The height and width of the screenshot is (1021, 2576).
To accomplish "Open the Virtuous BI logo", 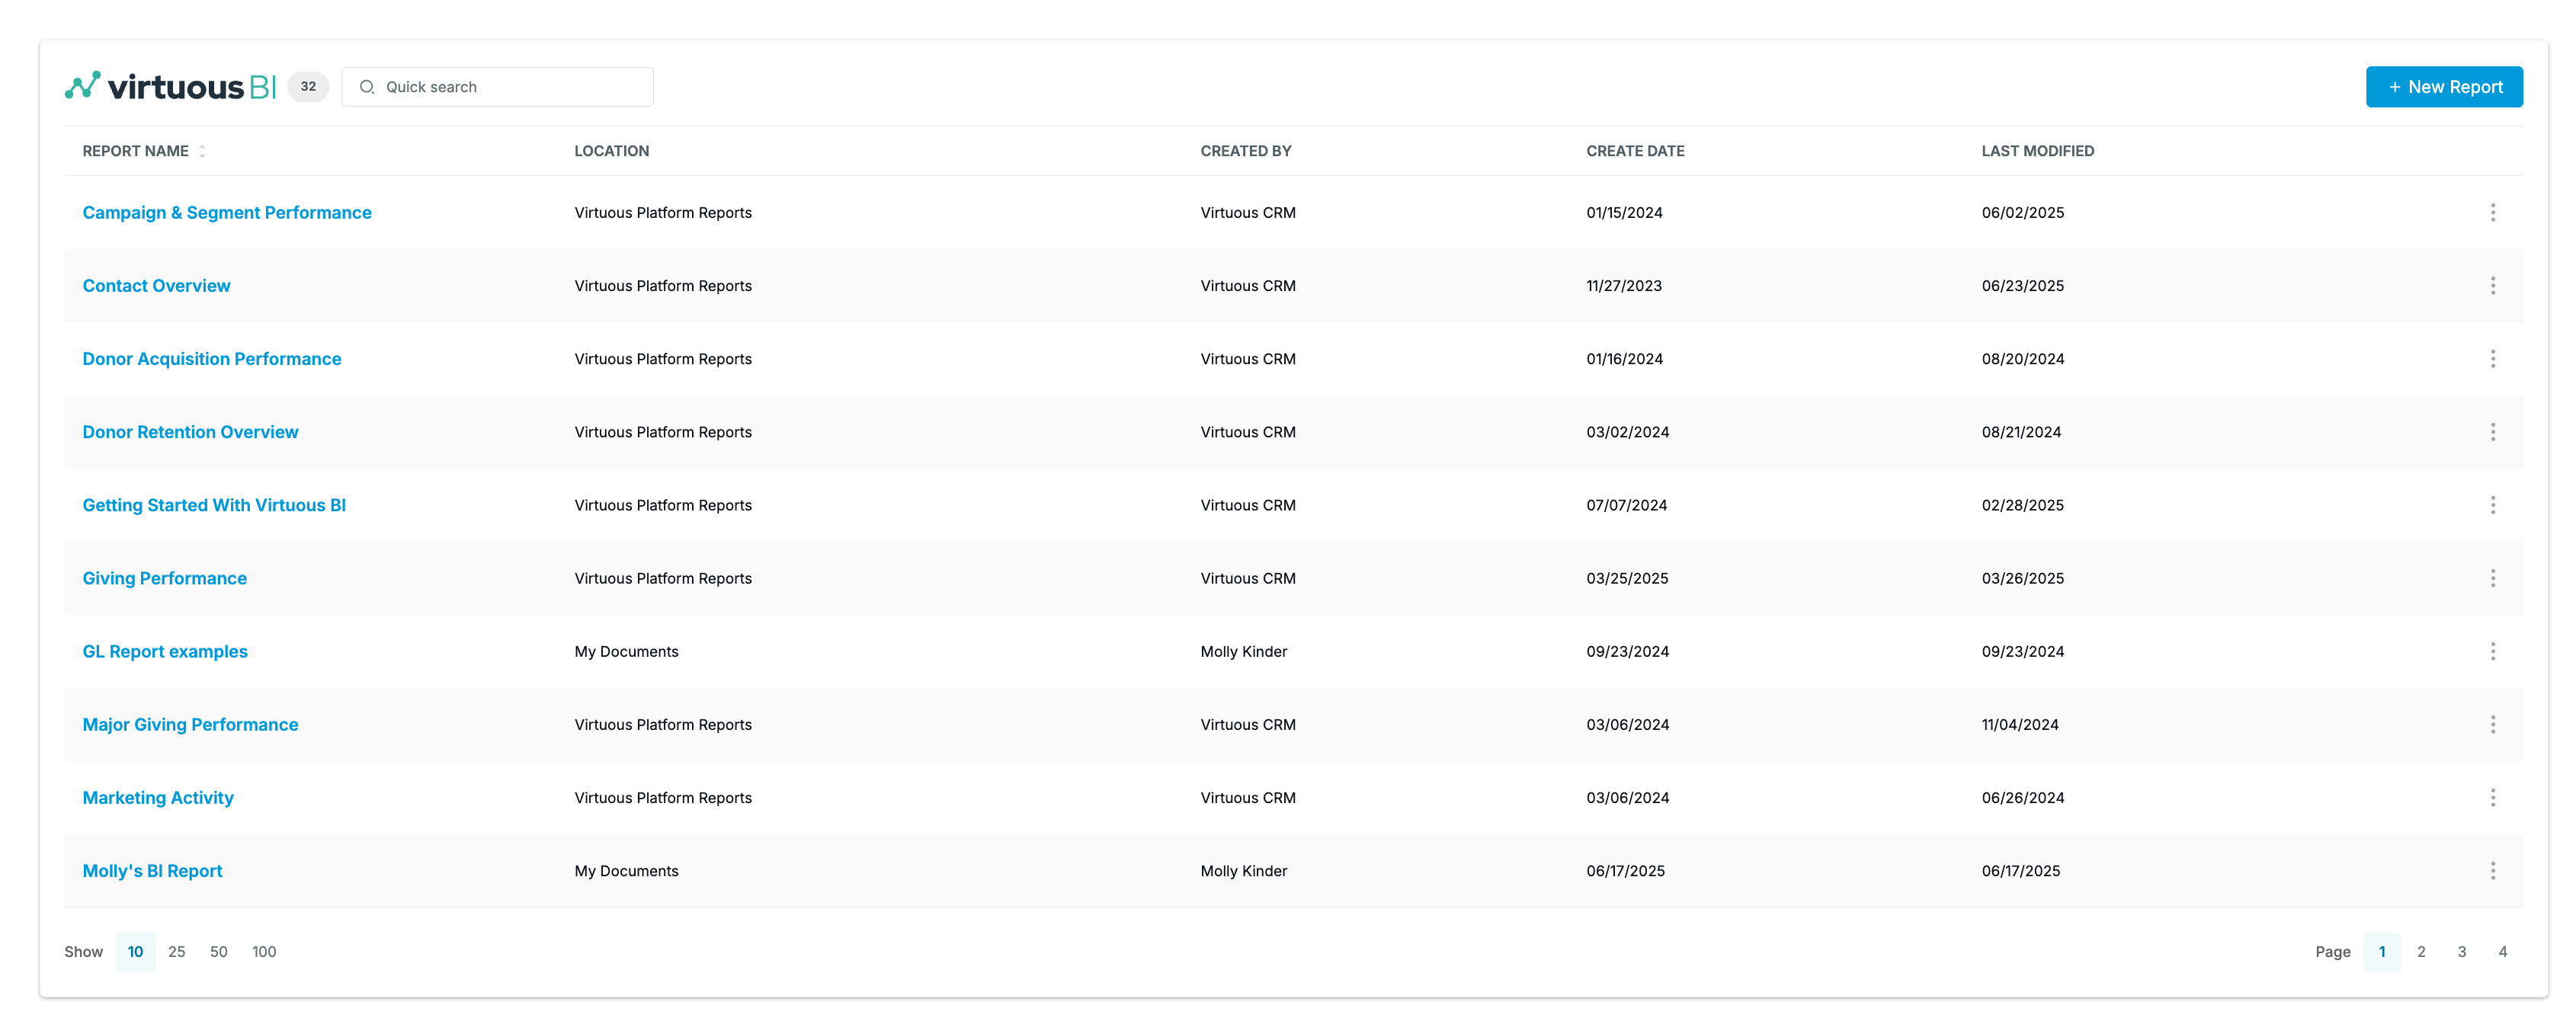I will (x=170, y=86).
